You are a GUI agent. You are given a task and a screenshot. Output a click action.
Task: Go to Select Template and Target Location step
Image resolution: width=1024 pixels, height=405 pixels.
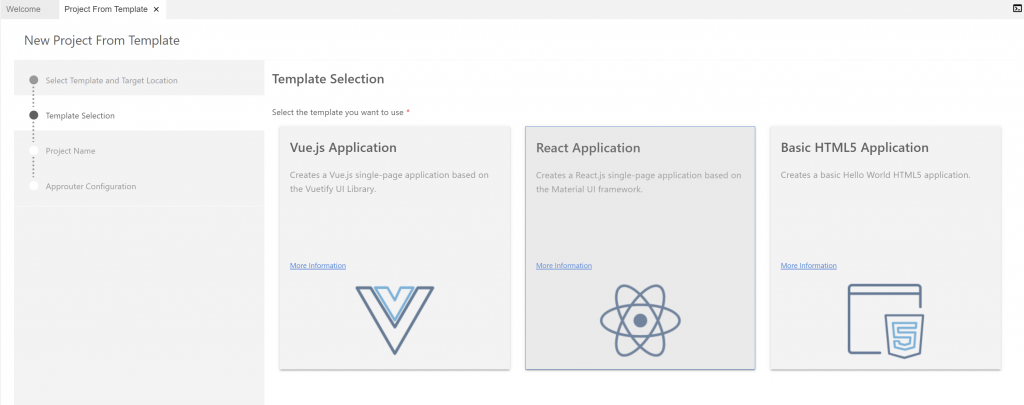click(112, 80)
